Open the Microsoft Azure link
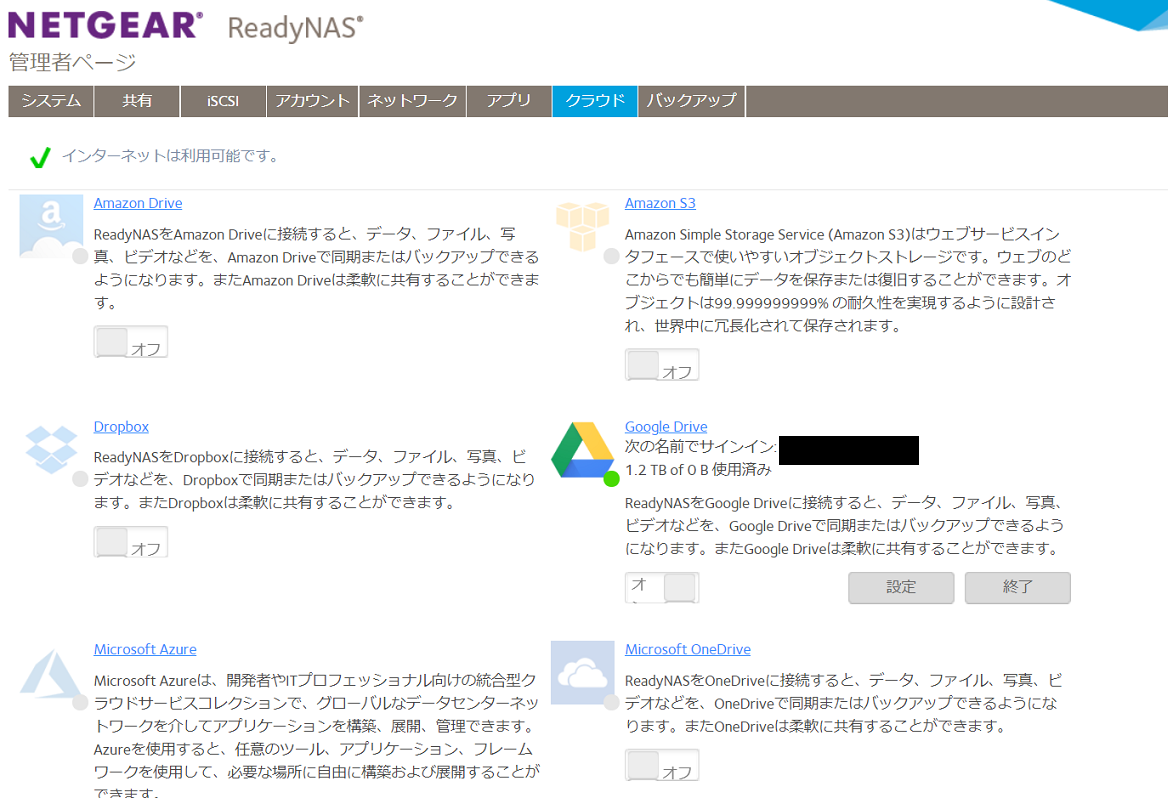1168x798 pixels. click(145, 650)
